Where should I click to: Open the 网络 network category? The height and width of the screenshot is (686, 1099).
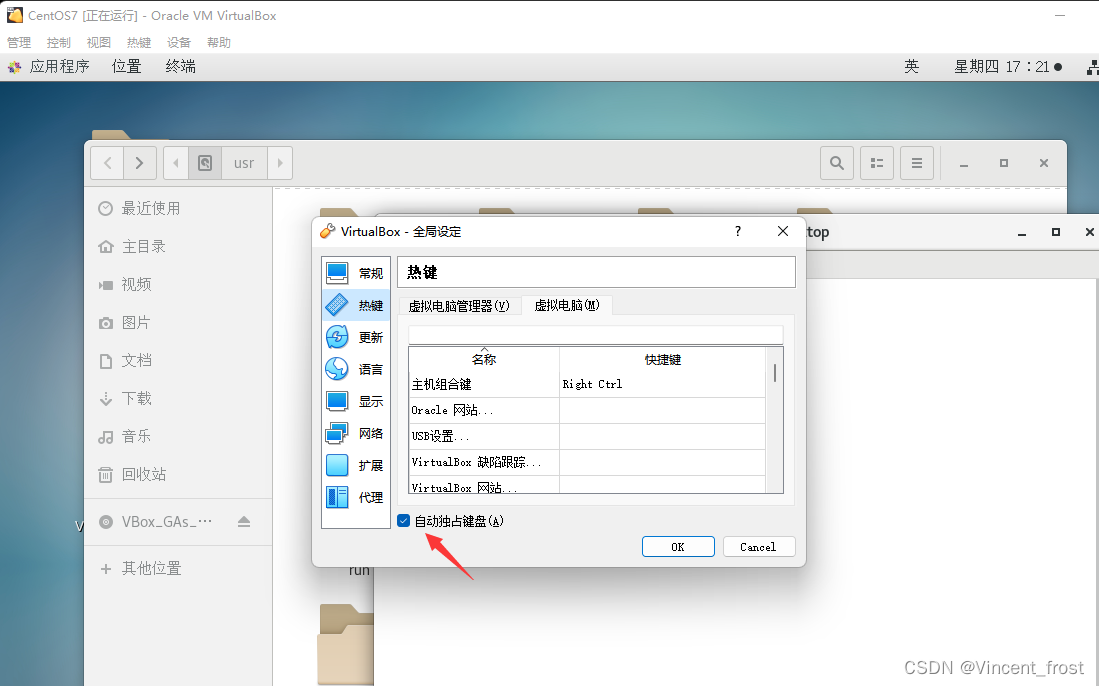click(x=355, y=434)
